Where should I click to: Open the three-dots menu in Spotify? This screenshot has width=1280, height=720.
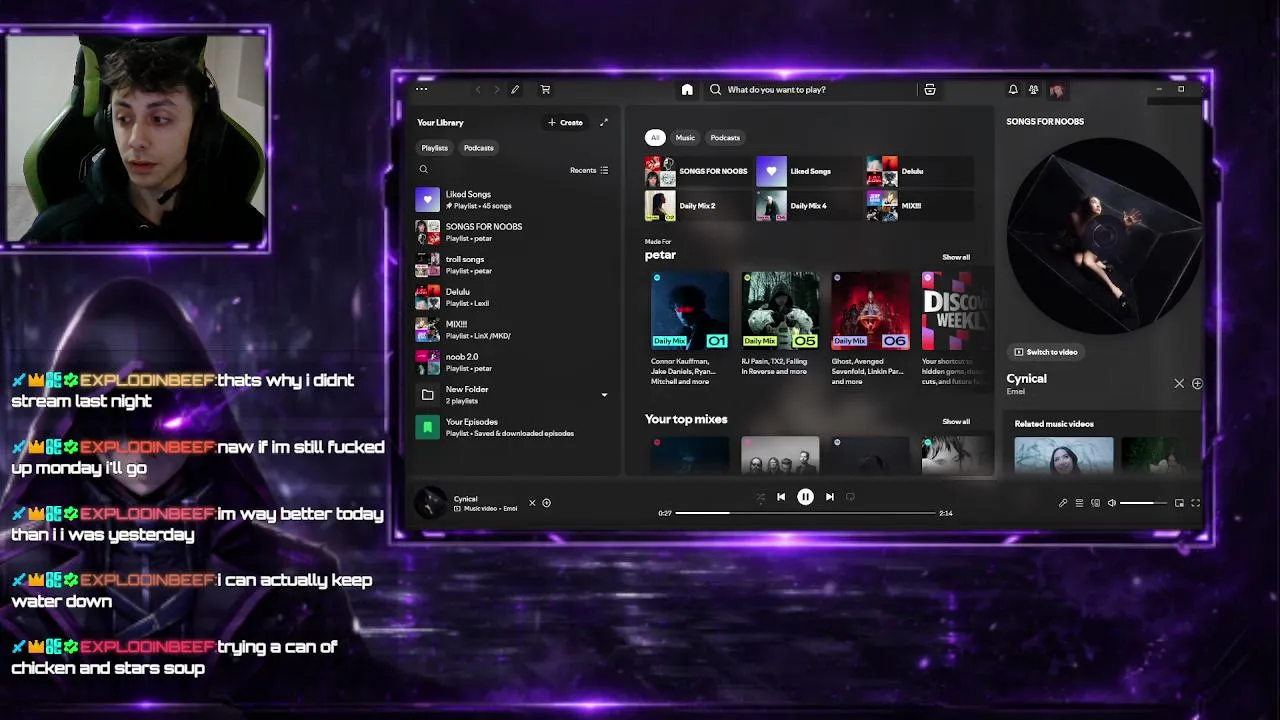(x=422, y=89)
